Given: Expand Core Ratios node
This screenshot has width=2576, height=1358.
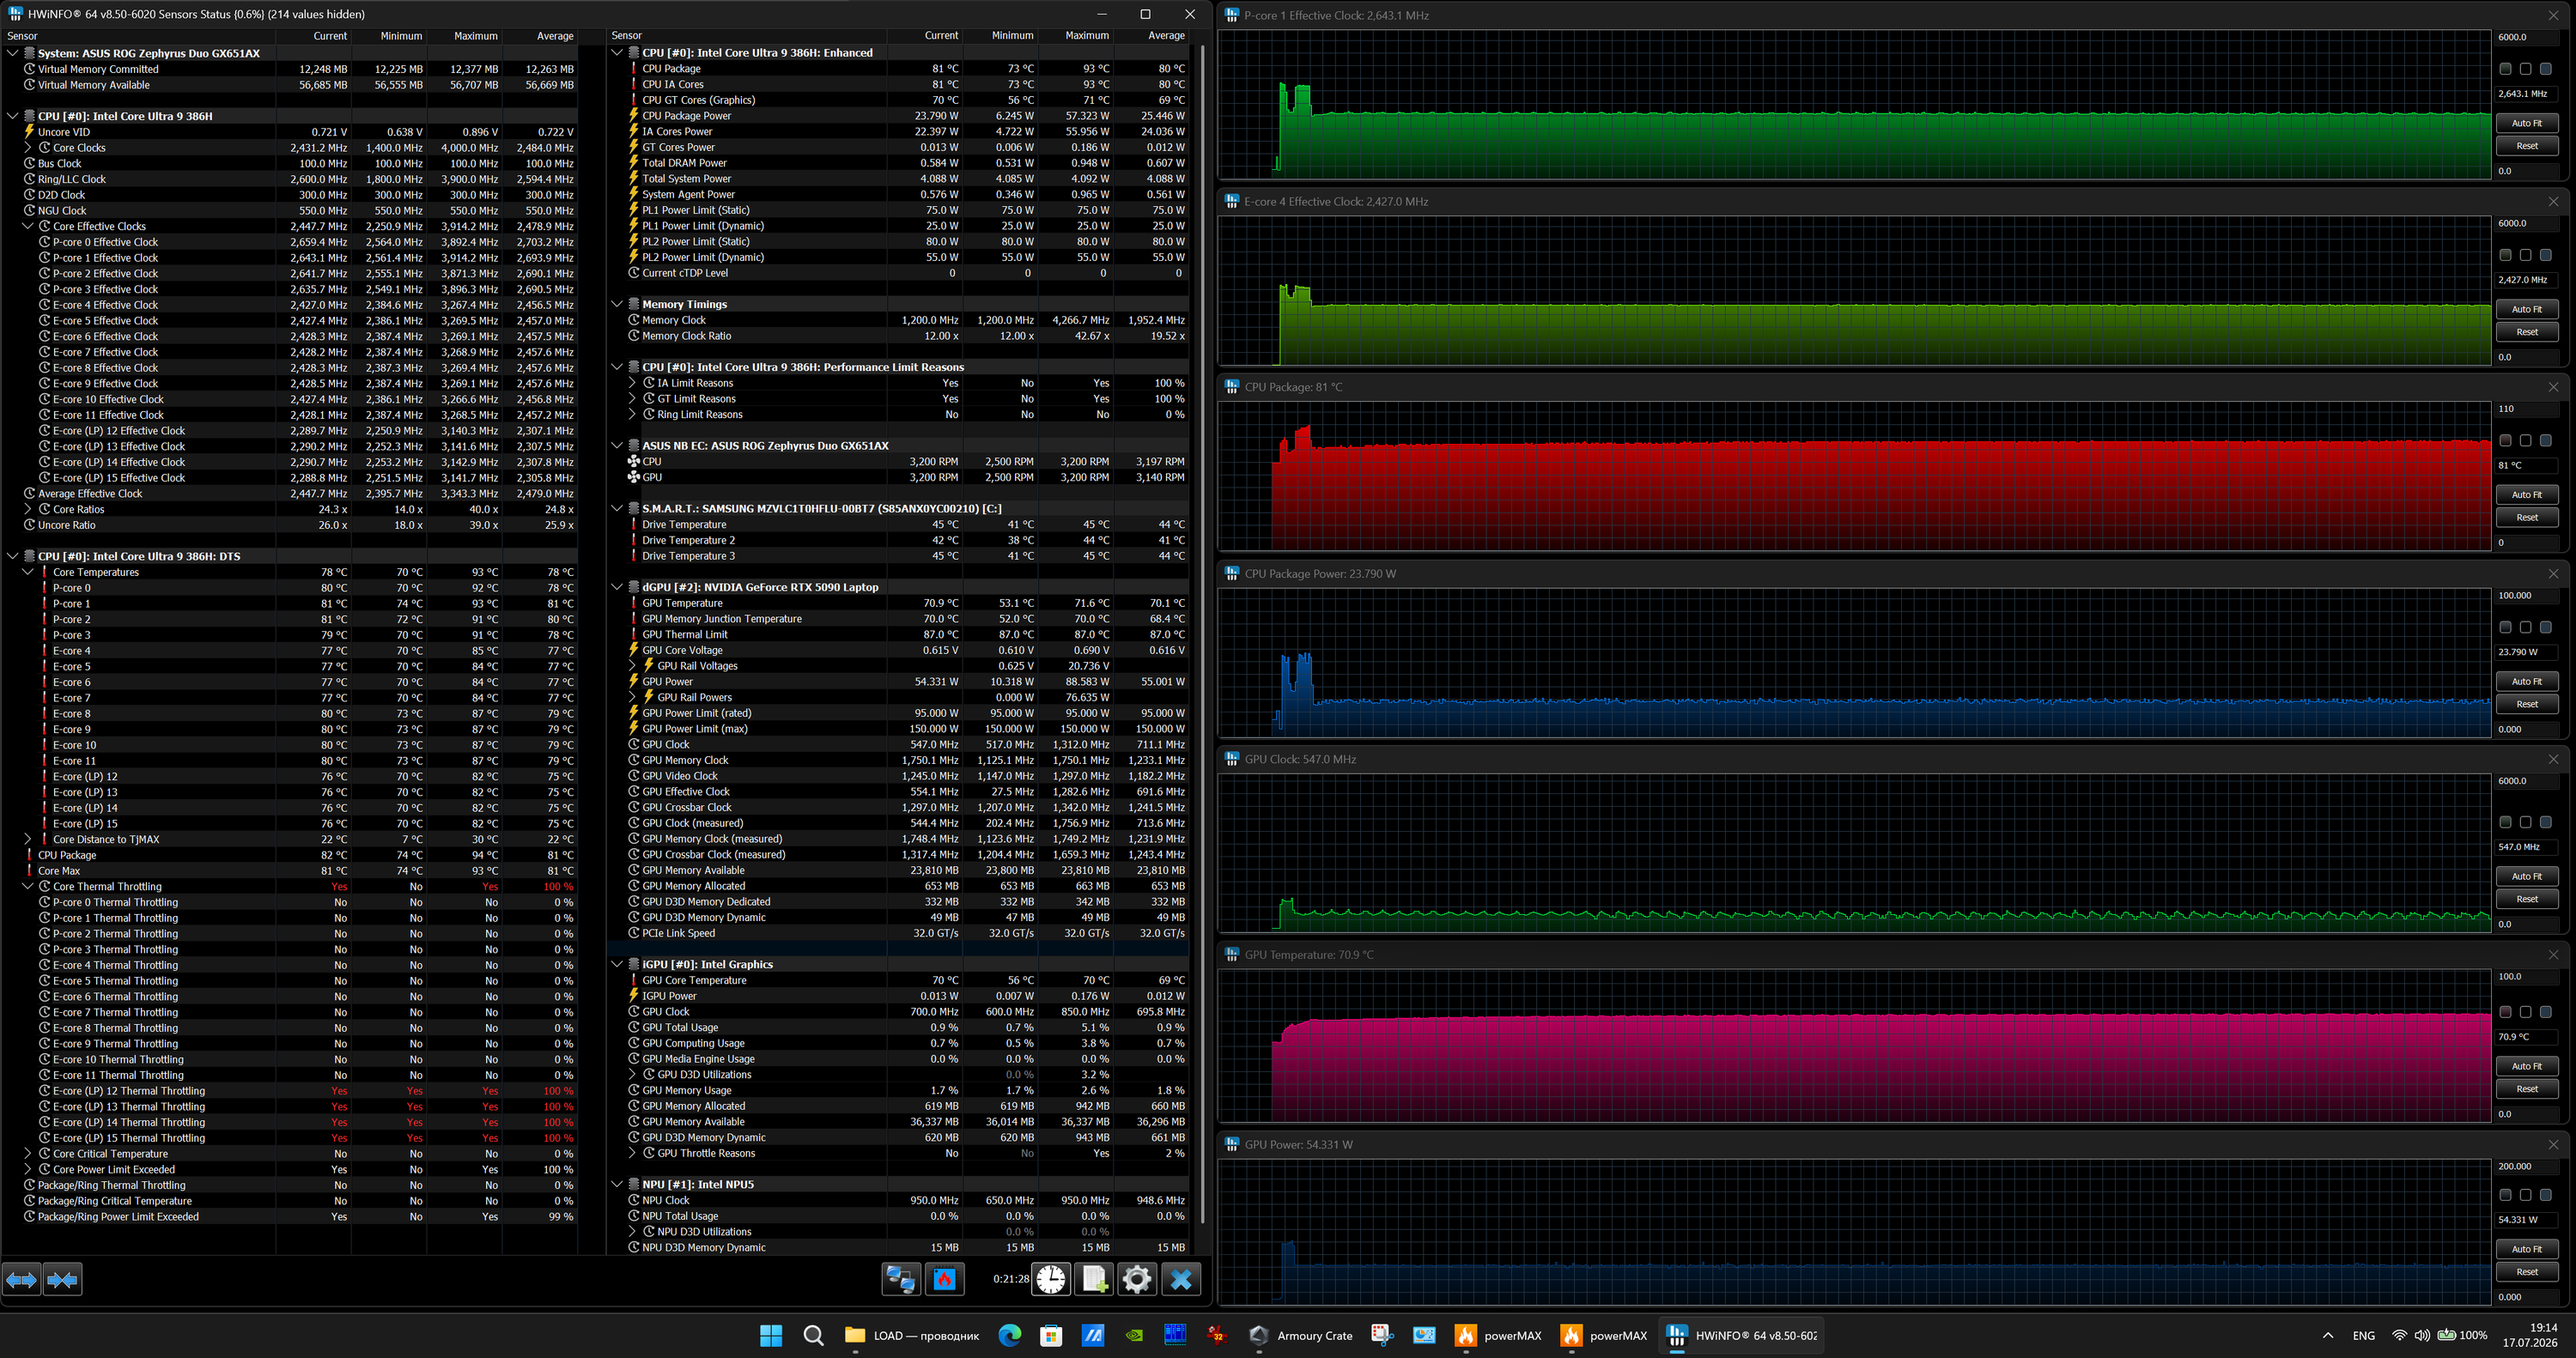Looking at the screenshot, I should 28,509.
